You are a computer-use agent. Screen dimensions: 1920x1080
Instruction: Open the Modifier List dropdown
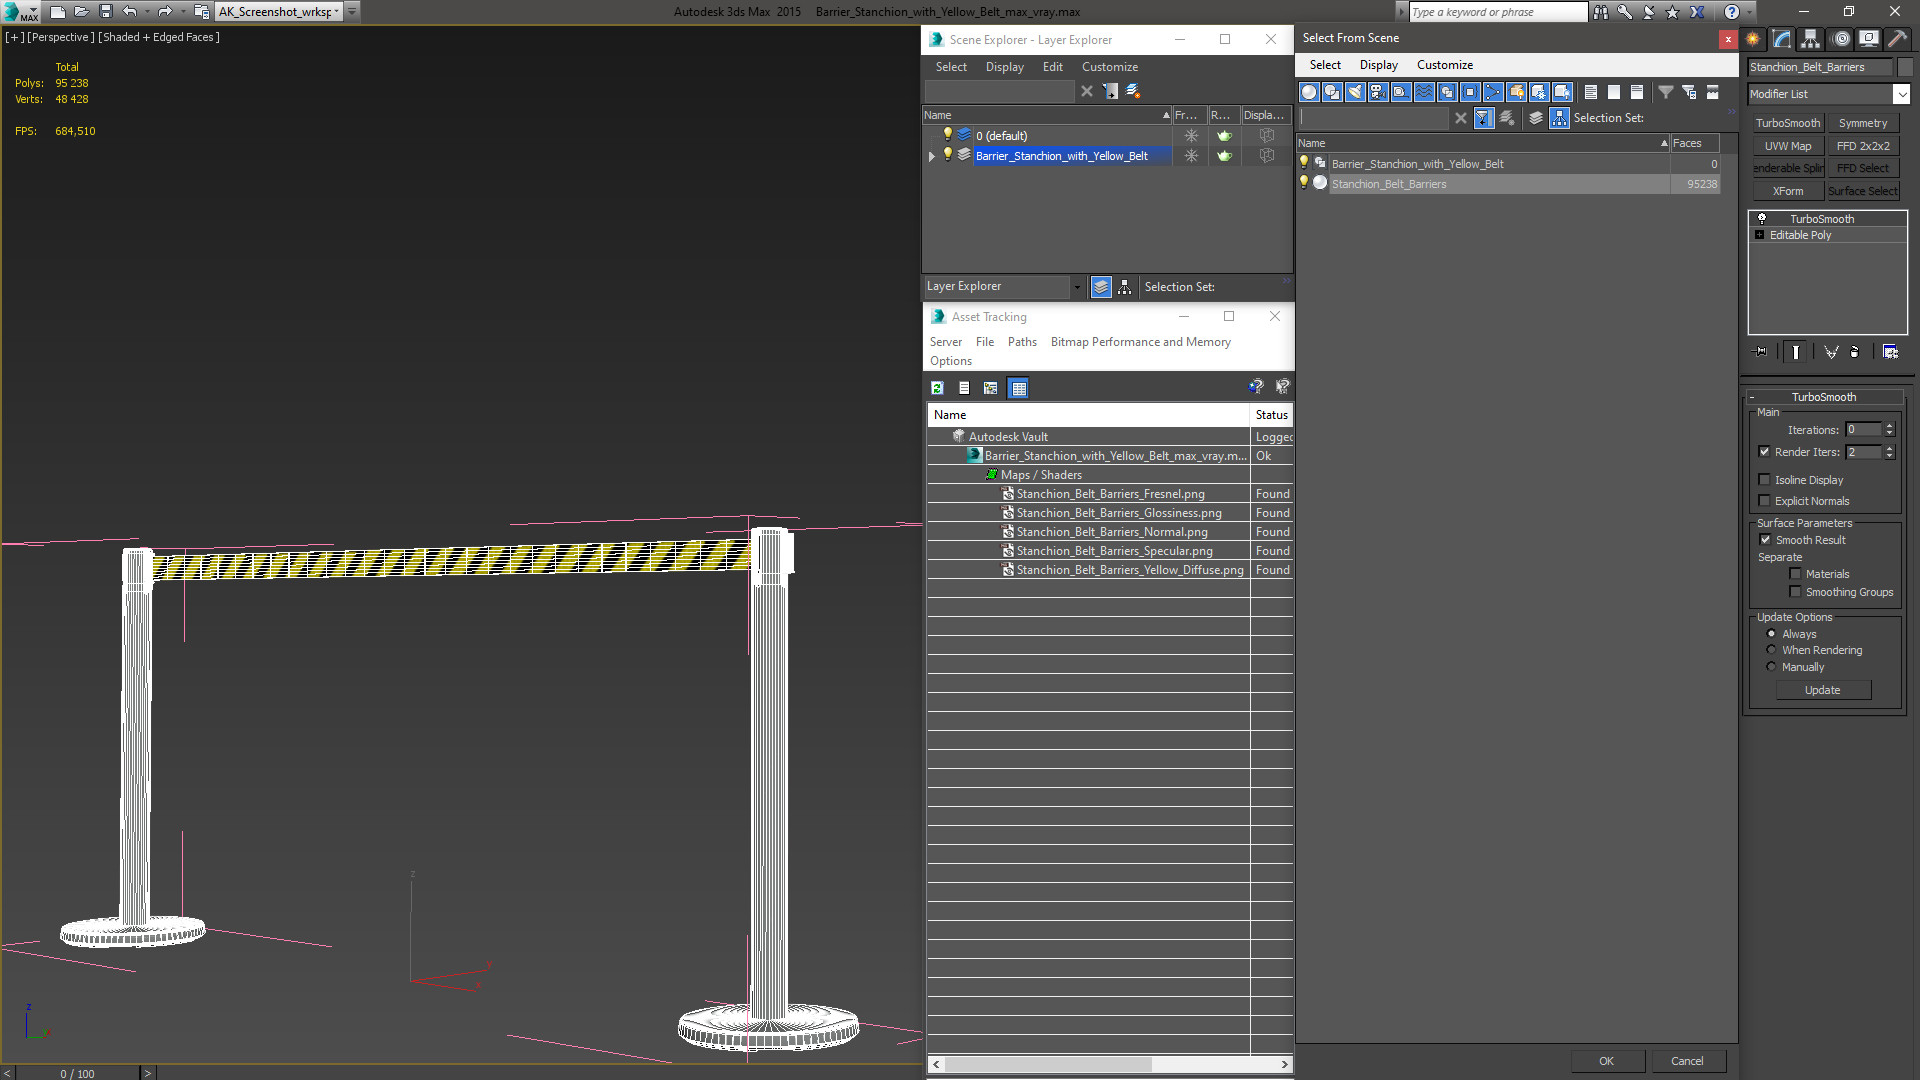pos(1900,94)
